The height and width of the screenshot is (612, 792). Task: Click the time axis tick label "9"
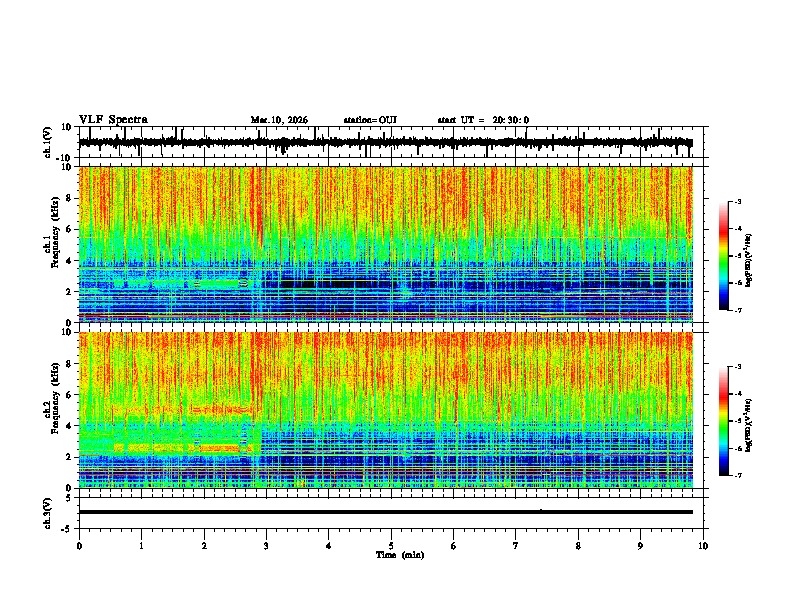(x=640, y=546)
